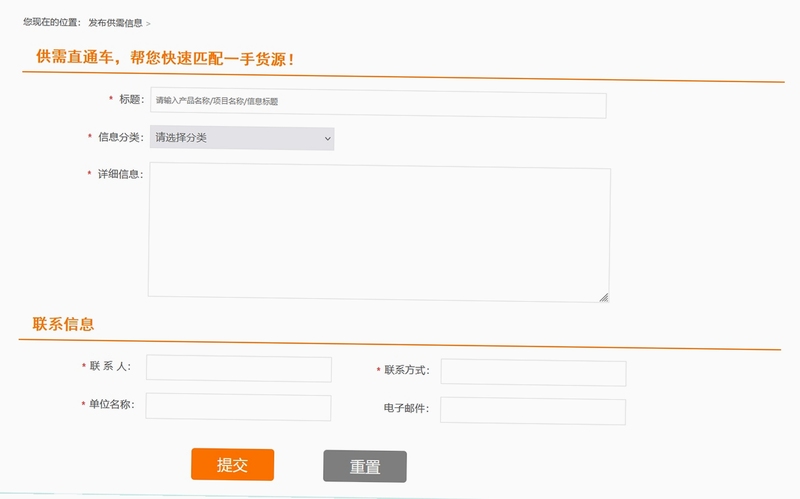Click the 发布供需信息 breadcrumb link
The height and width of the screenshot is (499, 800).
click(115, 23)
